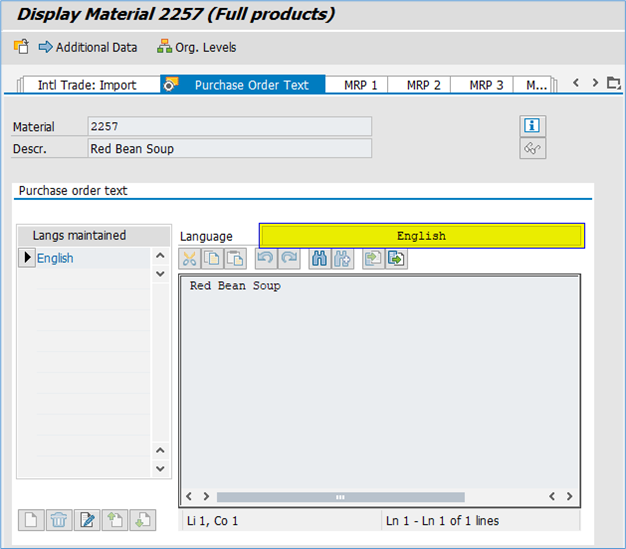
Task: Click the Undo icon
Action: click(266, 259)
